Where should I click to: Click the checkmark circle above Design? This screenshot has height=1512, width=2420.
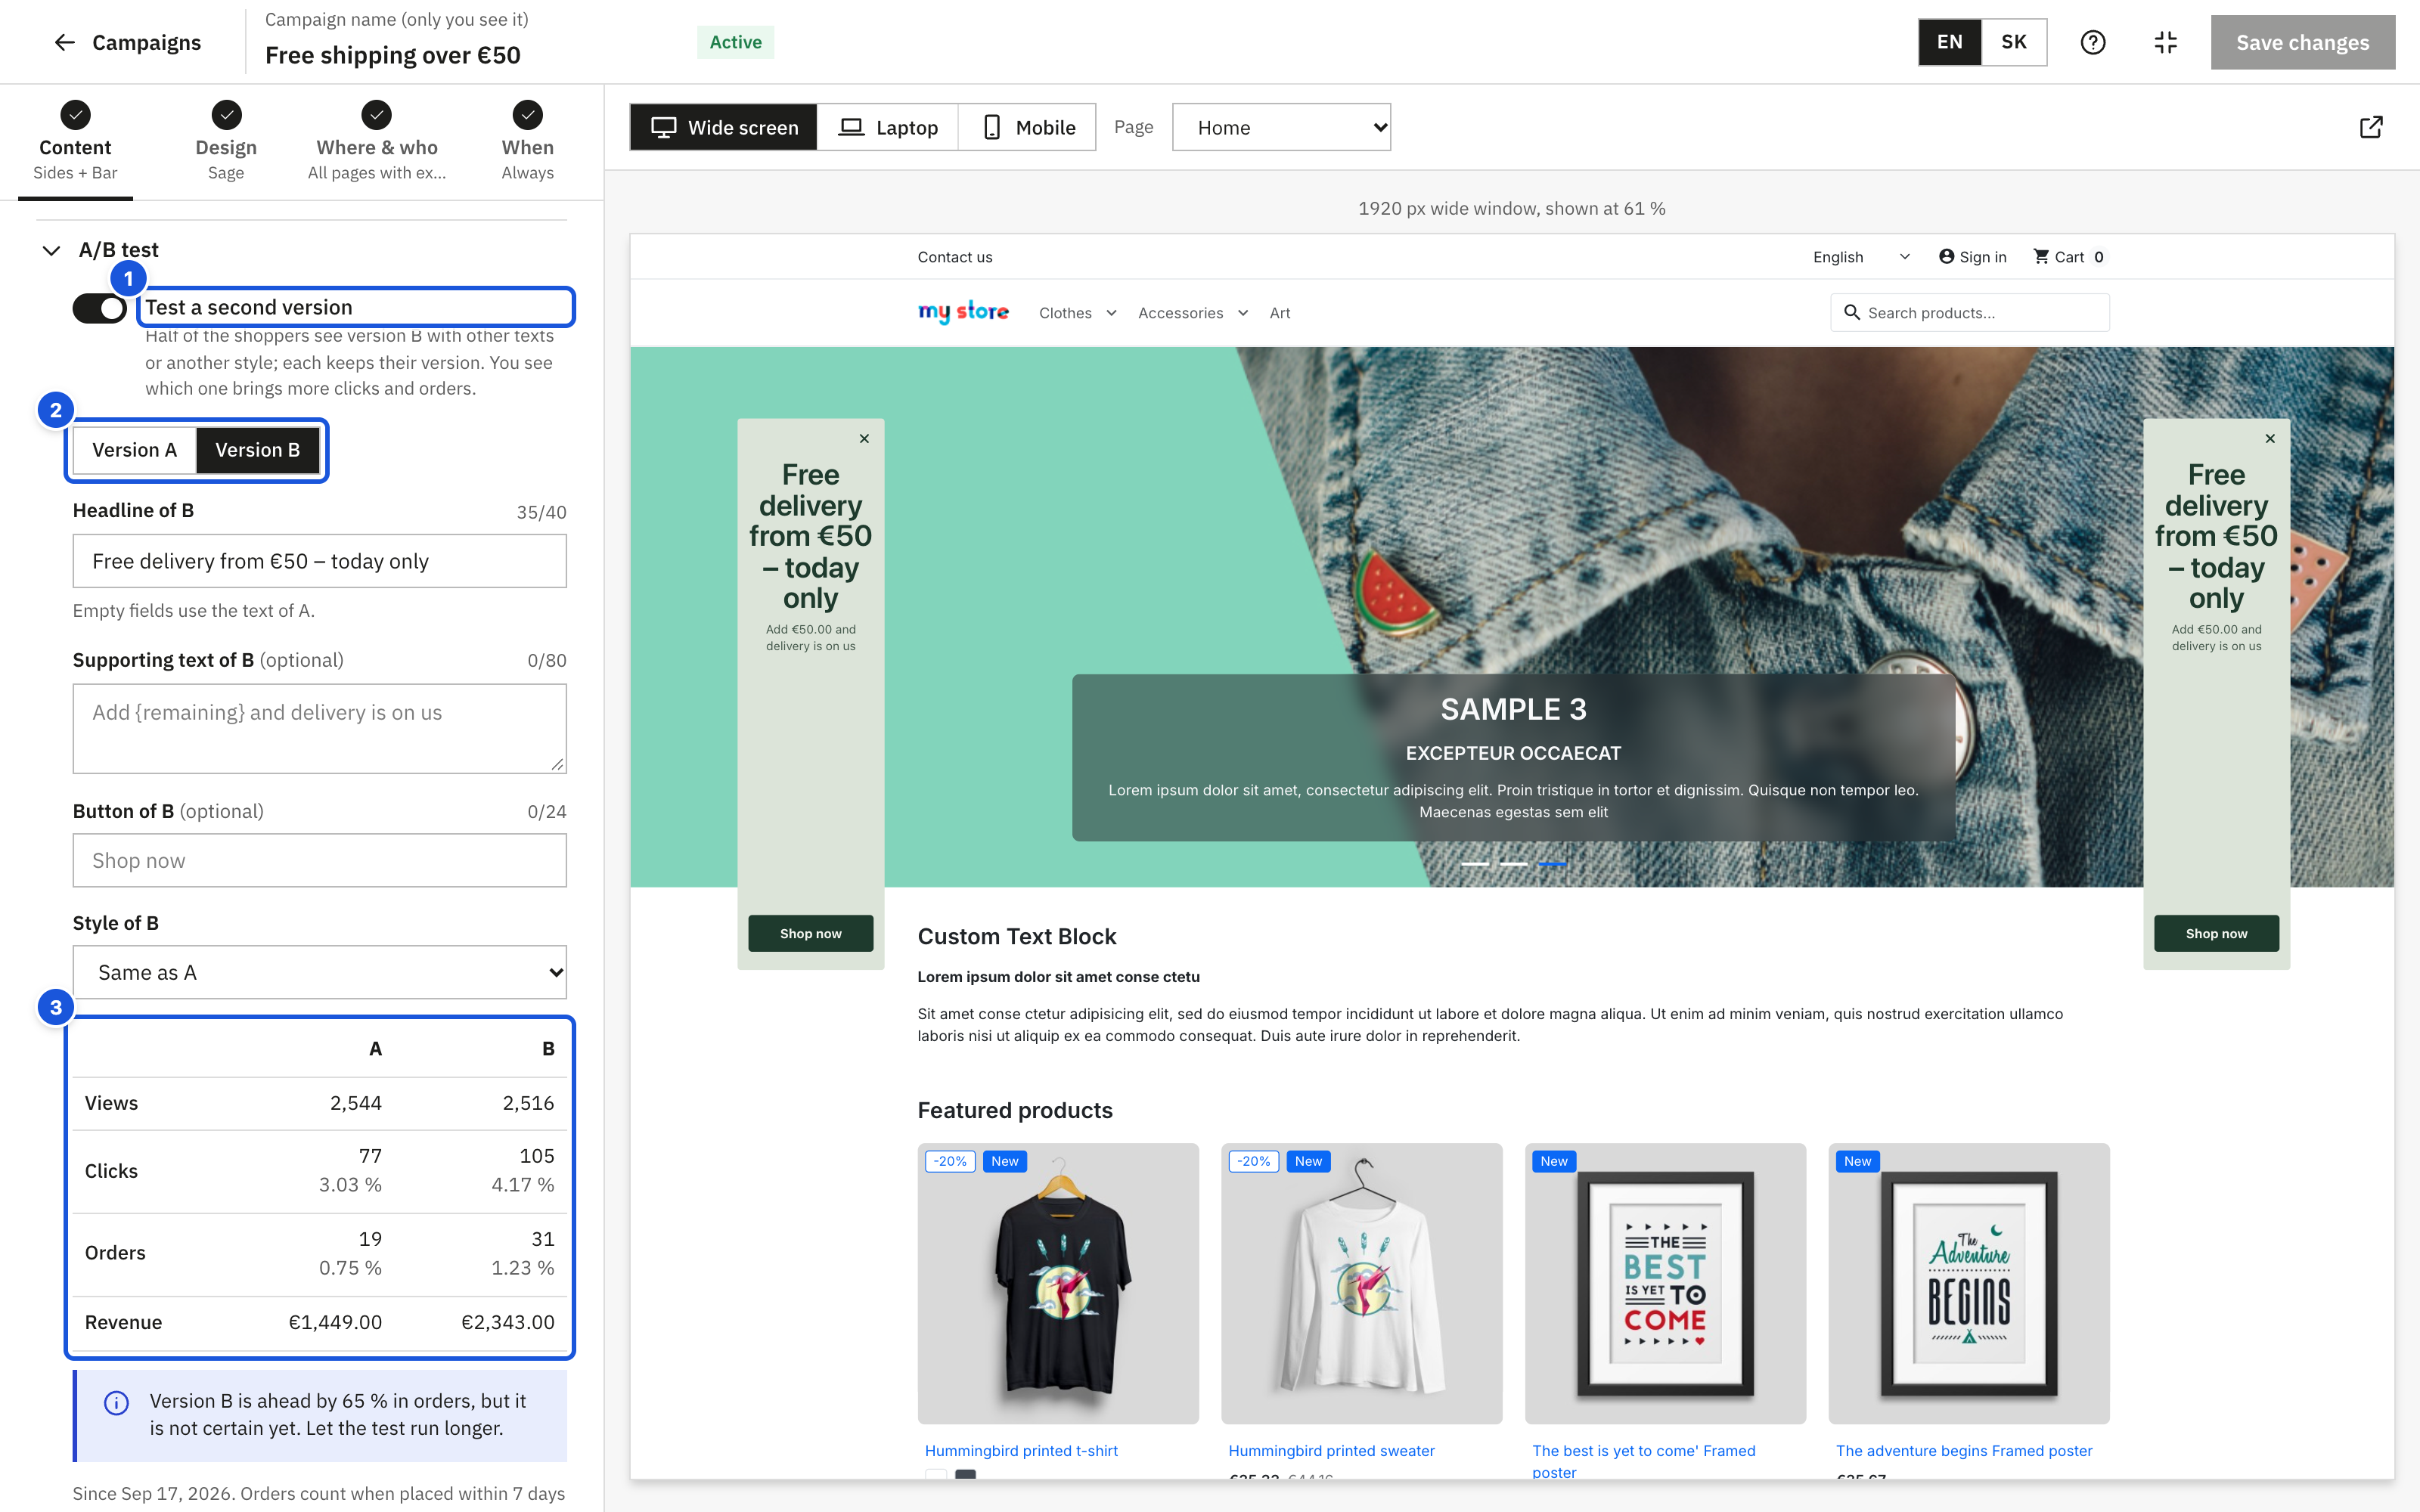226,115
